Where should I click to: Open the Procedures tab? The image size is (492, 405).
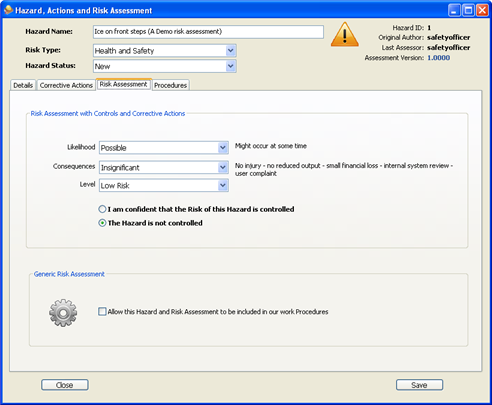(x=170, y=85)
